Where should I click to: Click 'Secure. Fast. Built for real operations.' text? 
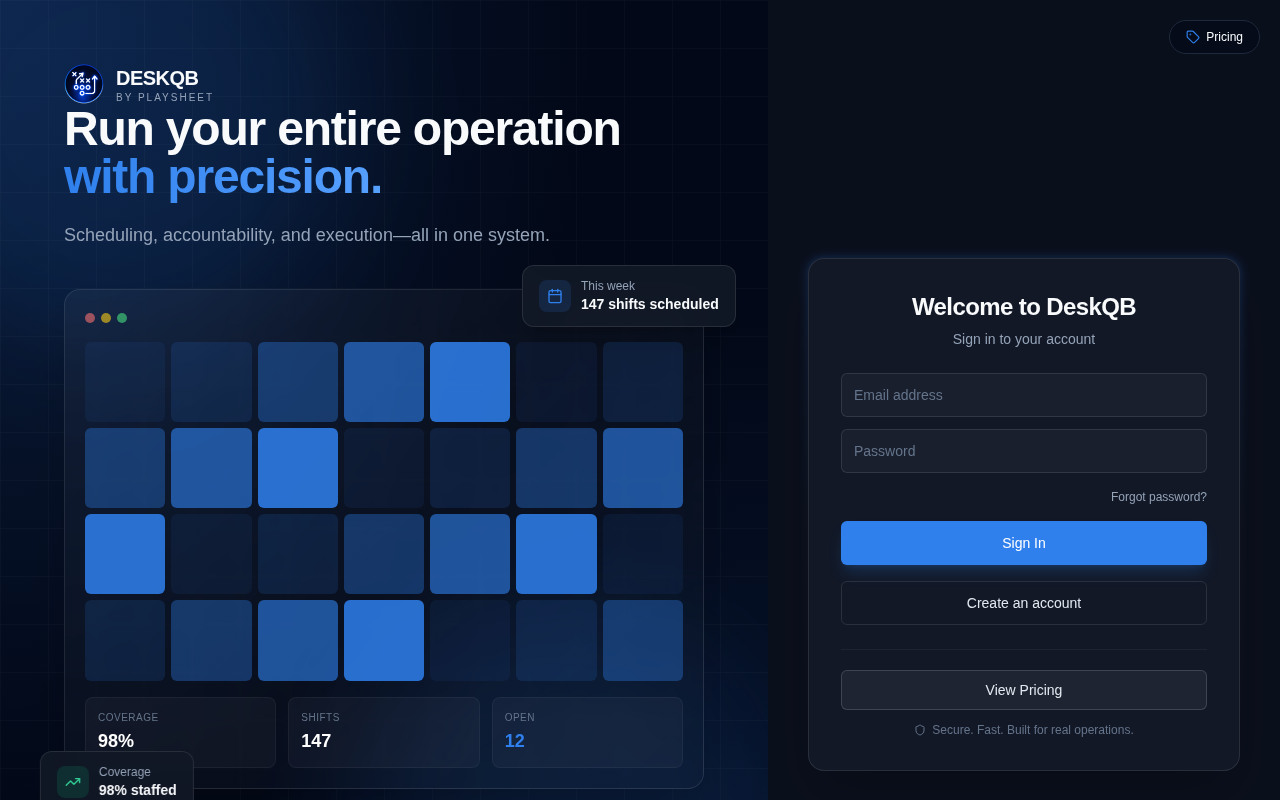1033,730
